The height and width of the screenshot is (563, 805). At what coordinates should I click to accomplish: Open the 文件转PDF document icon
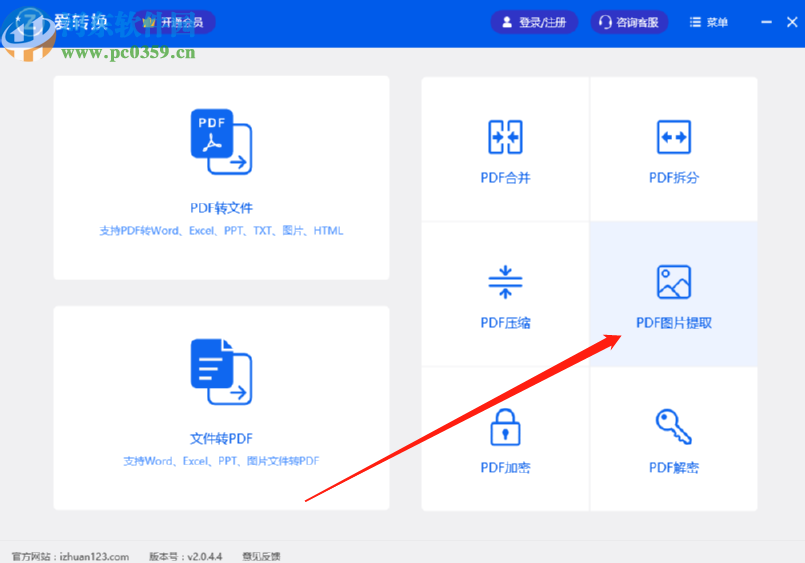[221, 372]
